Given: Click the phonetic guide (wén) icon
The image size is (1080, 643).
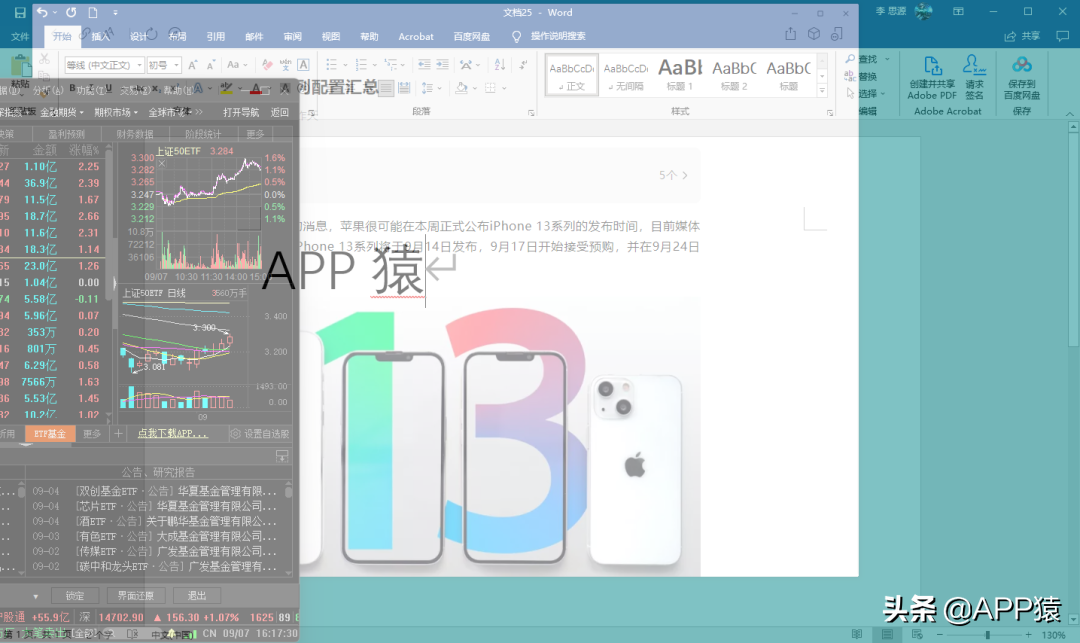Looking at the screenshot, I should point(285,65).
